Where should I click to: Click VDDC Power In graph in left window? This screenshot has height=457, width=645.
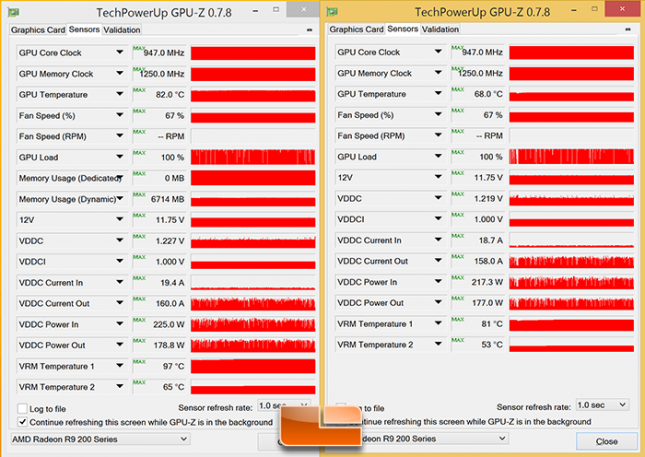point(253,325)
